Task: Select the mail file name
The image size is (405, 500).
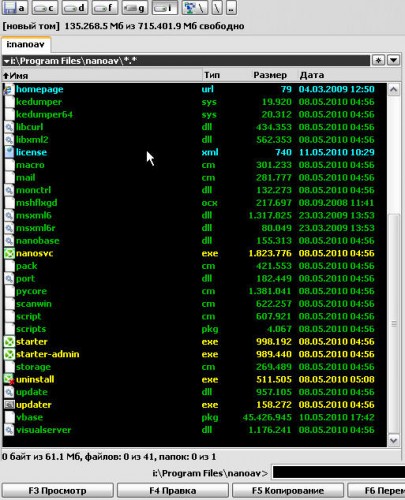Action: (26, 178)
